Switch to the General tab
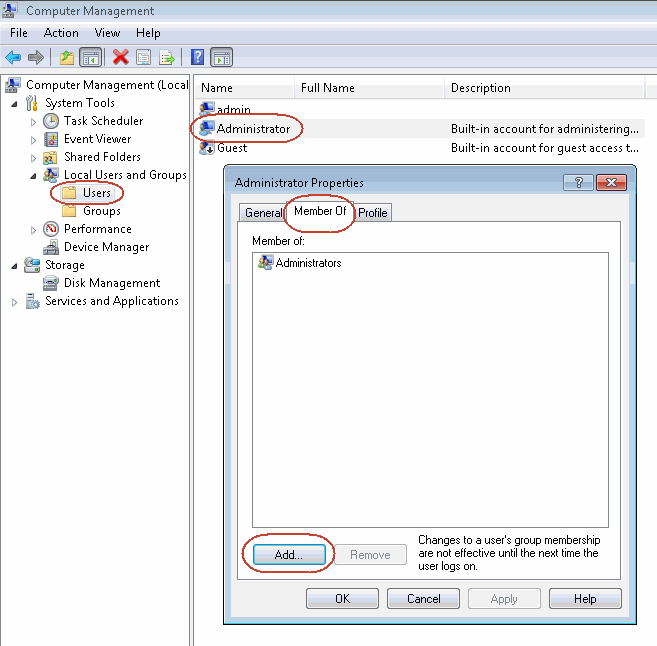The height and width of the screenshot is (646, 657). [264, 213]
